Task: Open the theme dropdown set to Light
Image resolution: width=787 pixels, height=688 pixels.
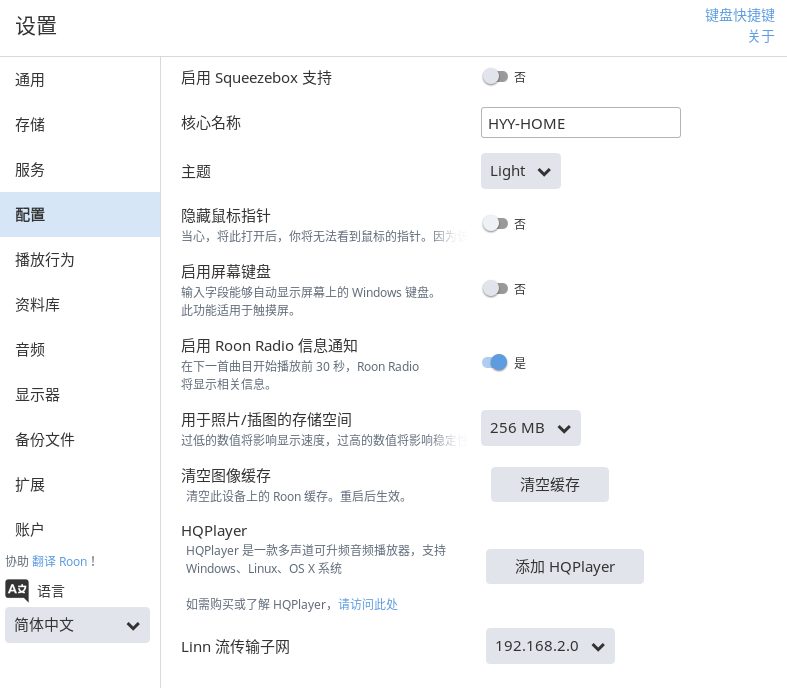Action: (520, 171)
